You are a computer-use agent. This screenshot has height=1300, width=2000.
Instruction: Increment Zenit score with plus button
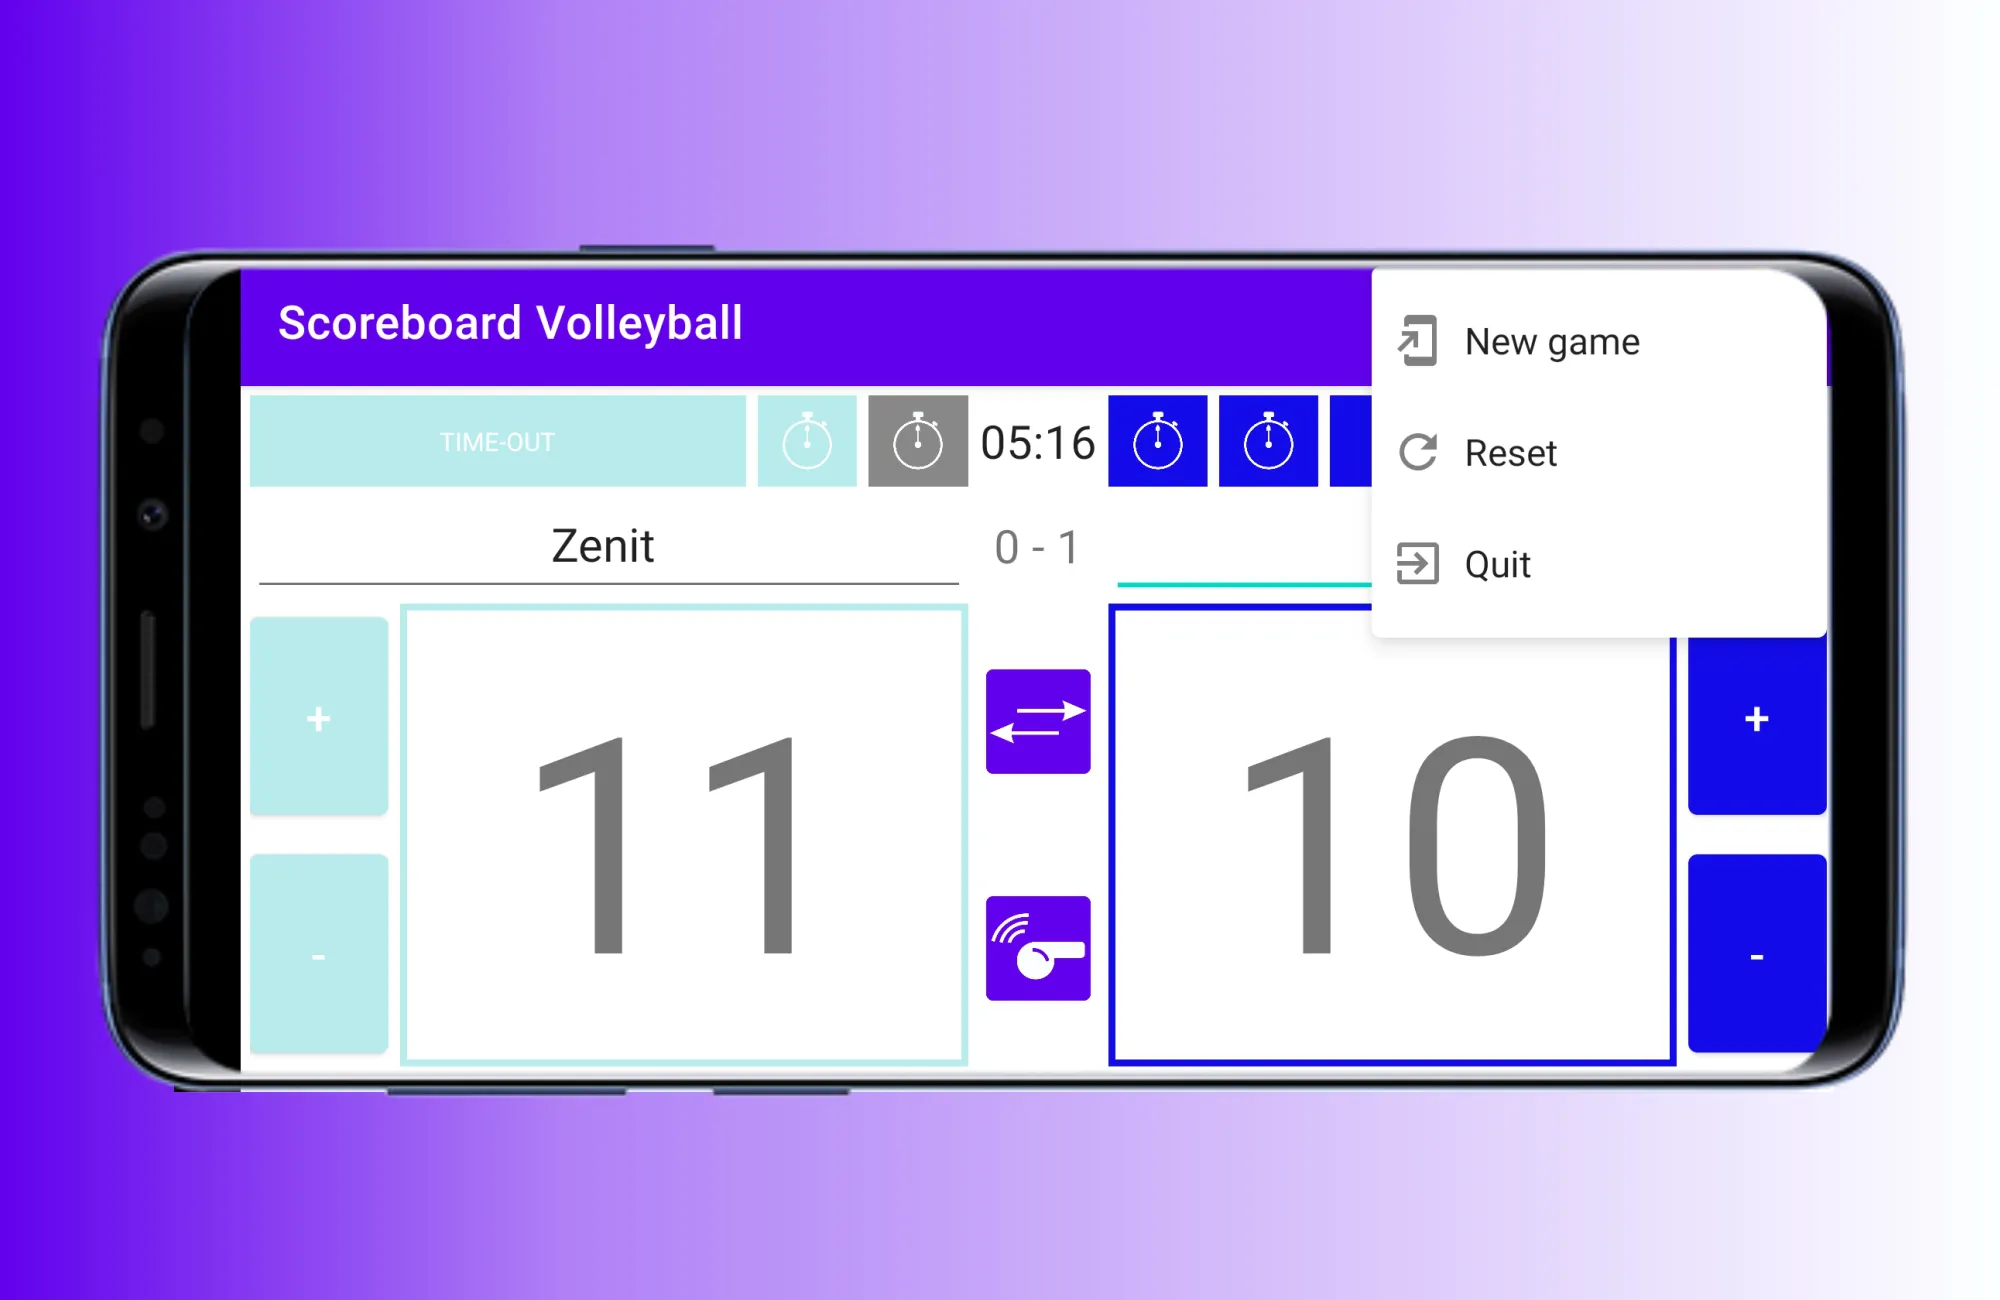pos(319,717)
